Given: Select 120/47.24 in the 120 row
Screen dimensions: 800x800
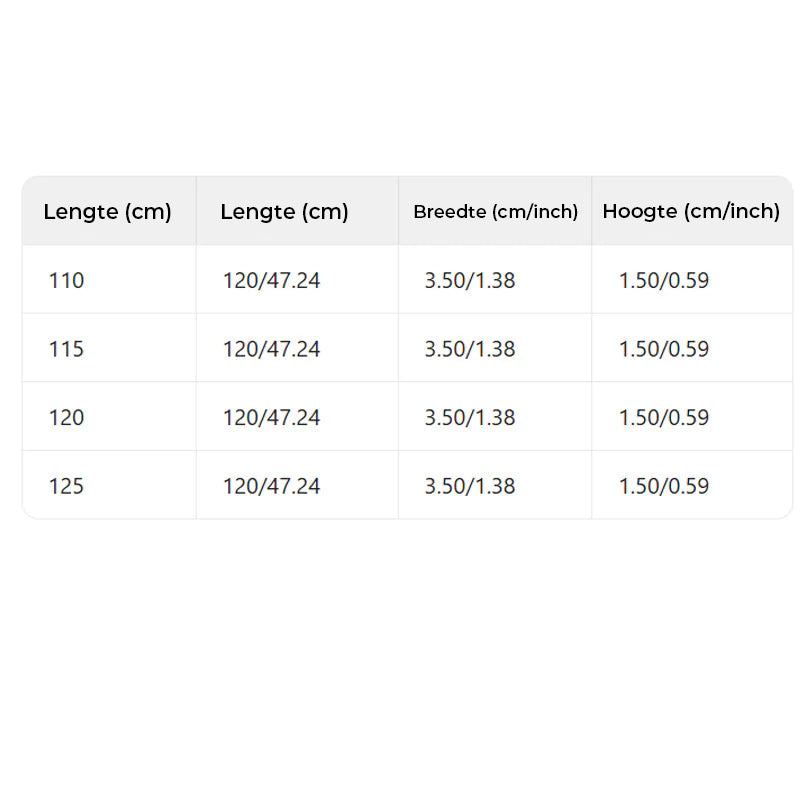Looking at the screenshot, I should [x=271, y=417].
